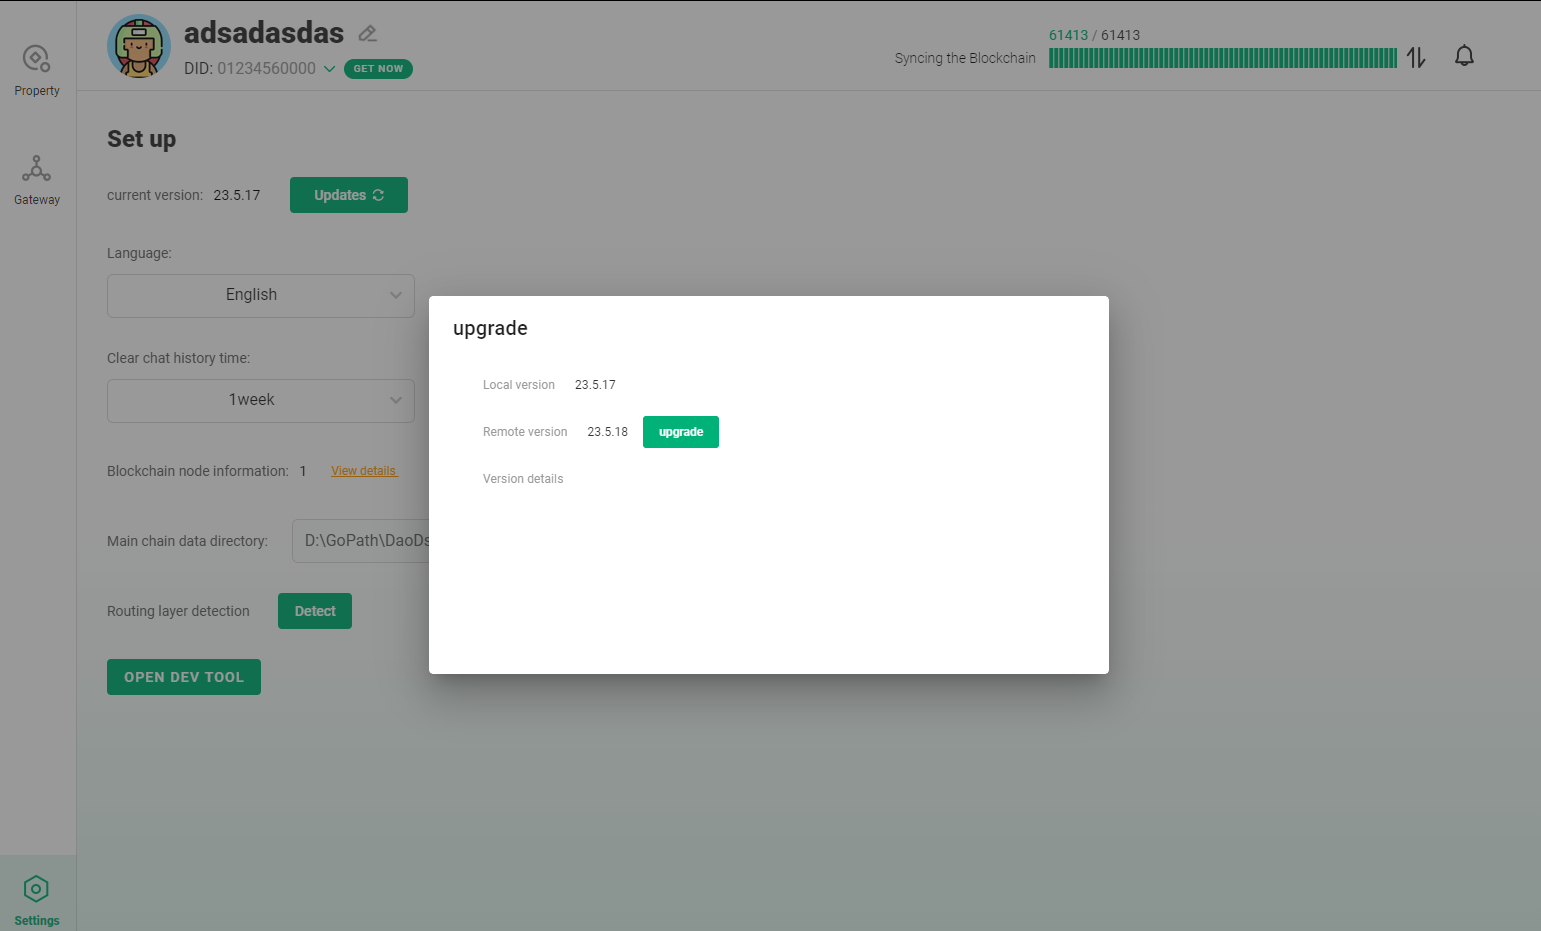Click the 61413 / 61413 block count
The image size is (1541, 931).
pos(1094,35)
